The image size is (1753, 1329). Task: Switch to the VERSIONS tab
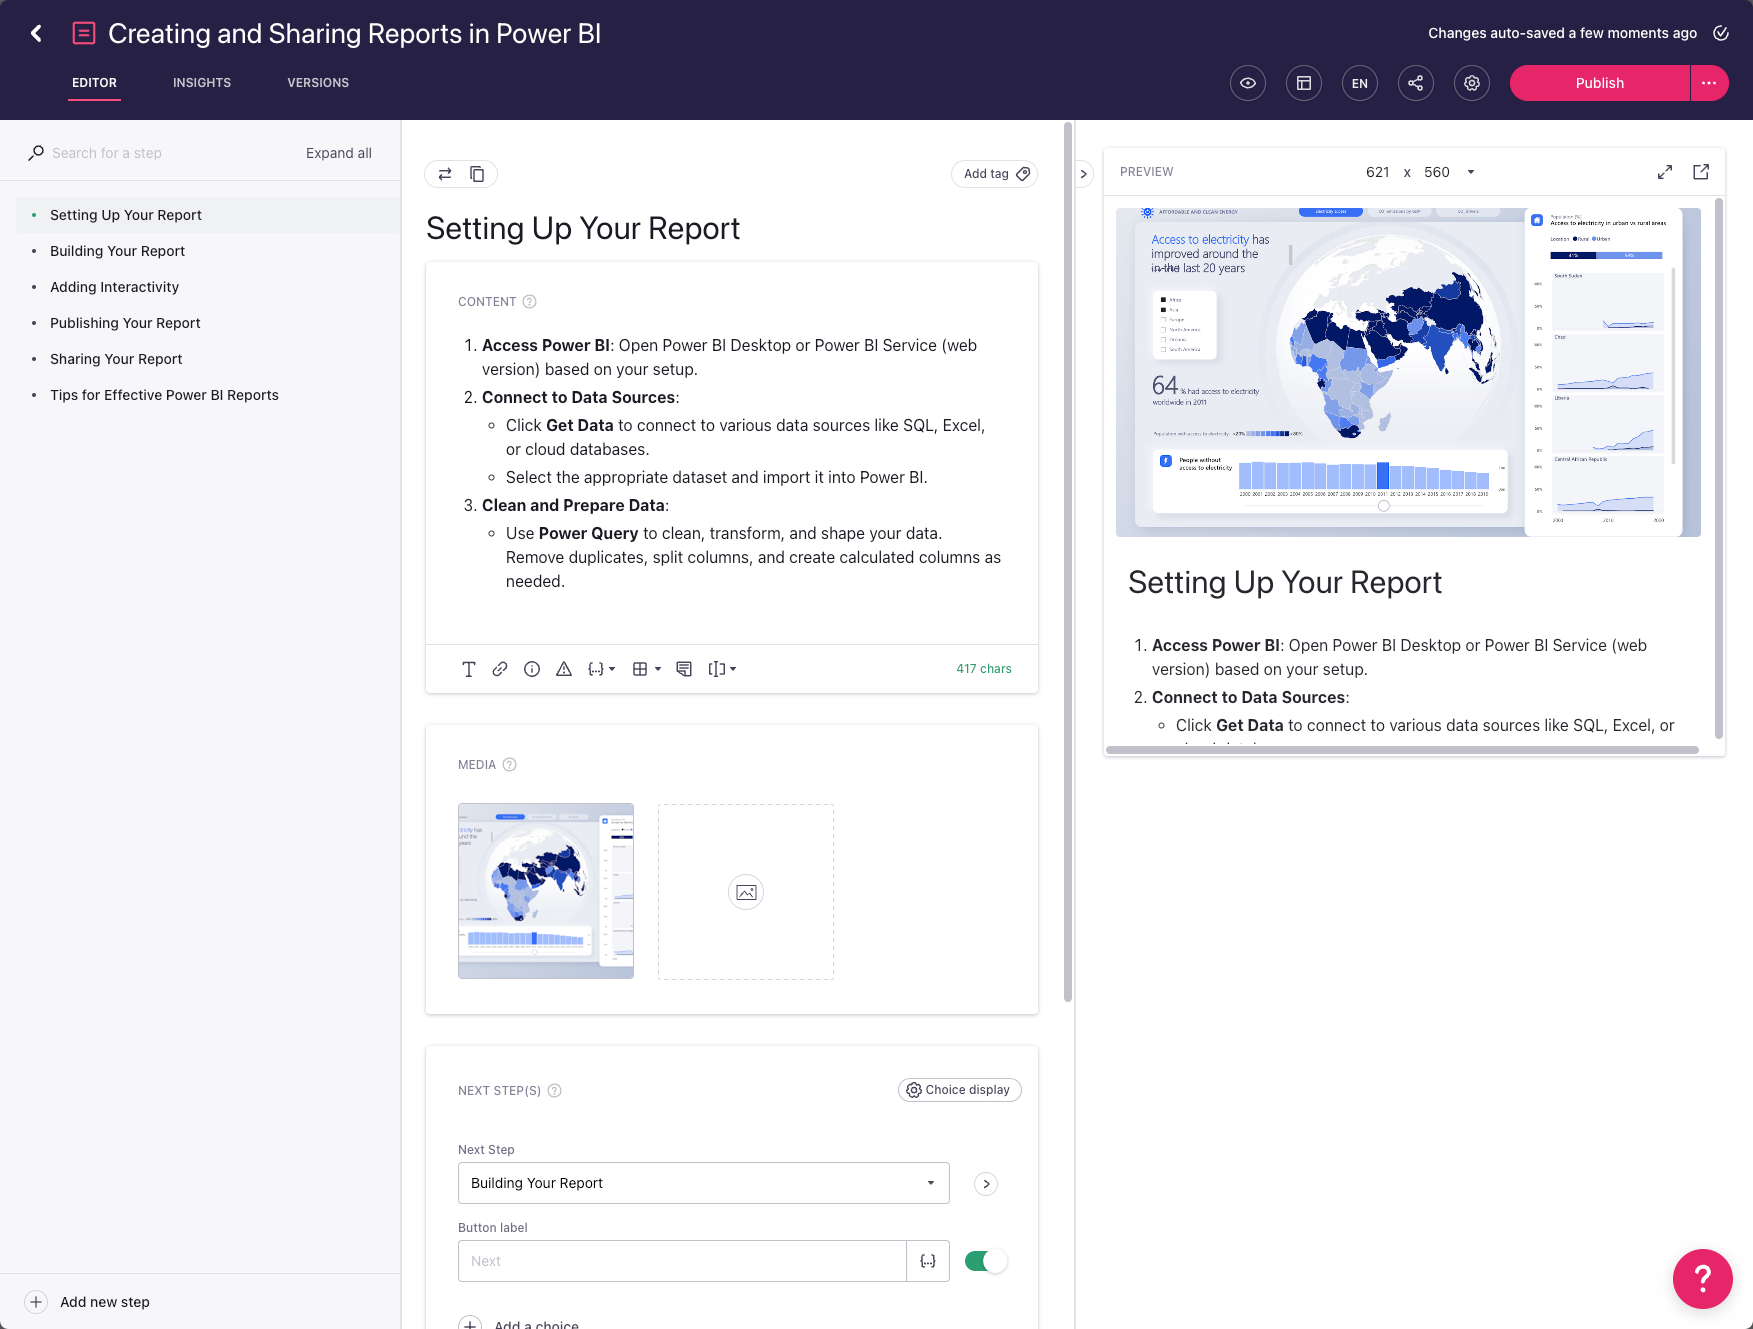tap(318, 83)
